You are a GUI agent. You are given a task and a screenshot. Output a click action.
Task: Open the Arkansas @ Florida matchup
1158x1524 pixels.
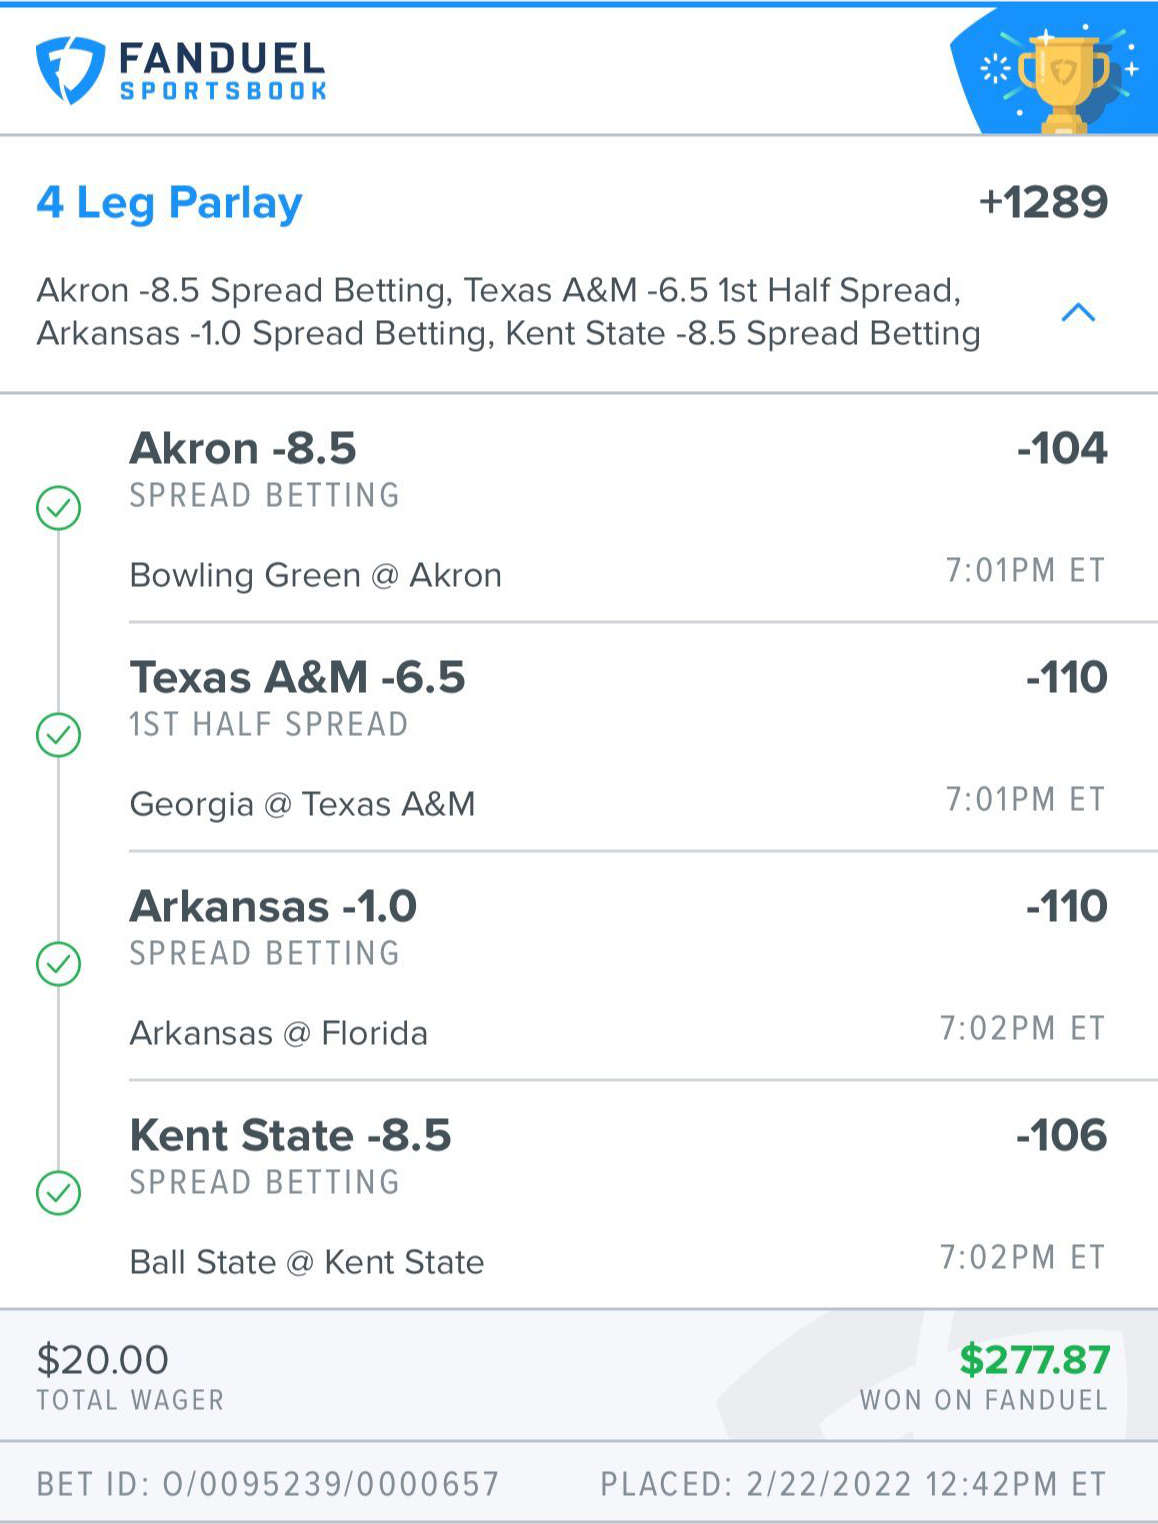(x=279, y=1033)
